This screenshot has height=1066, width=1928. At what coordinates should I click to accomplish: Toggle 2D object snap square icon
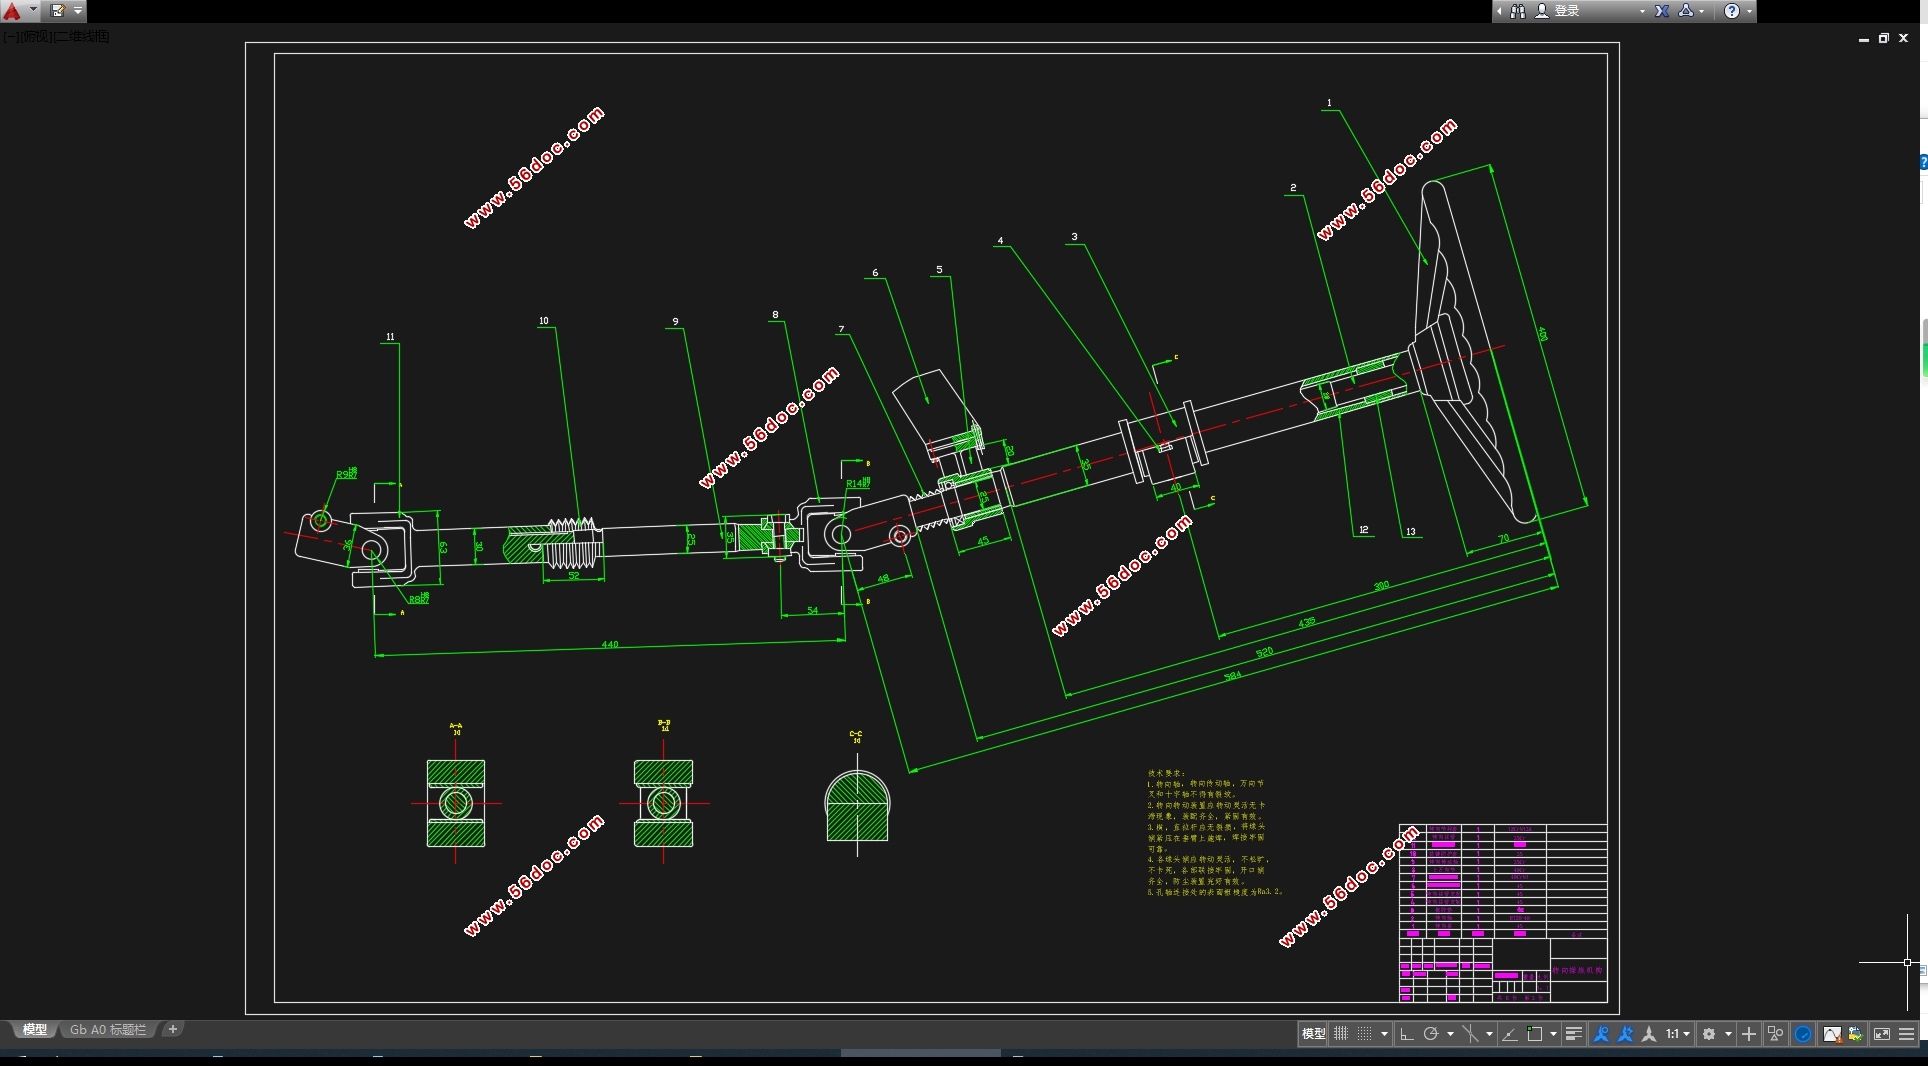(1534, 1034)
